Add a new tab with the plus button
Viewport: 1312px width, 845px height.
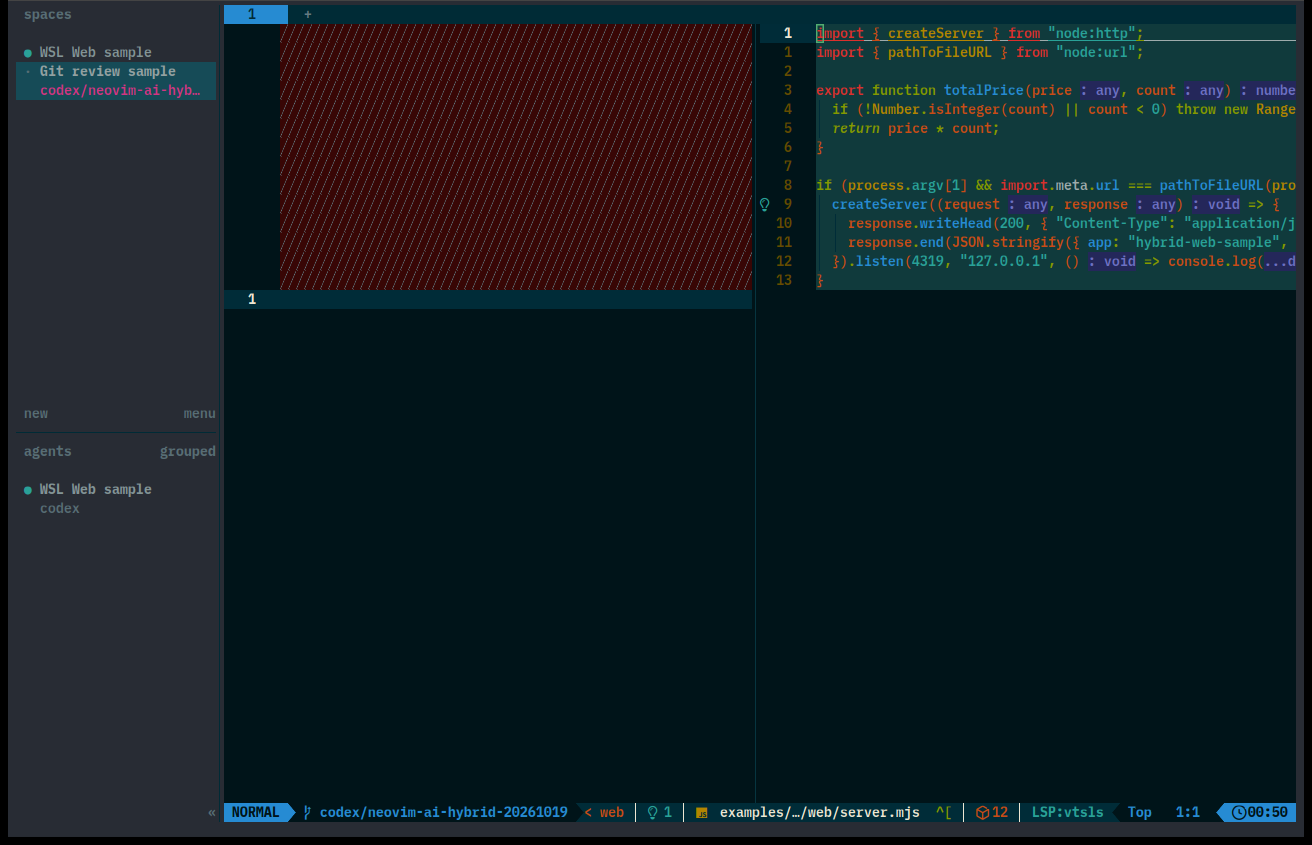click(308, 14)
